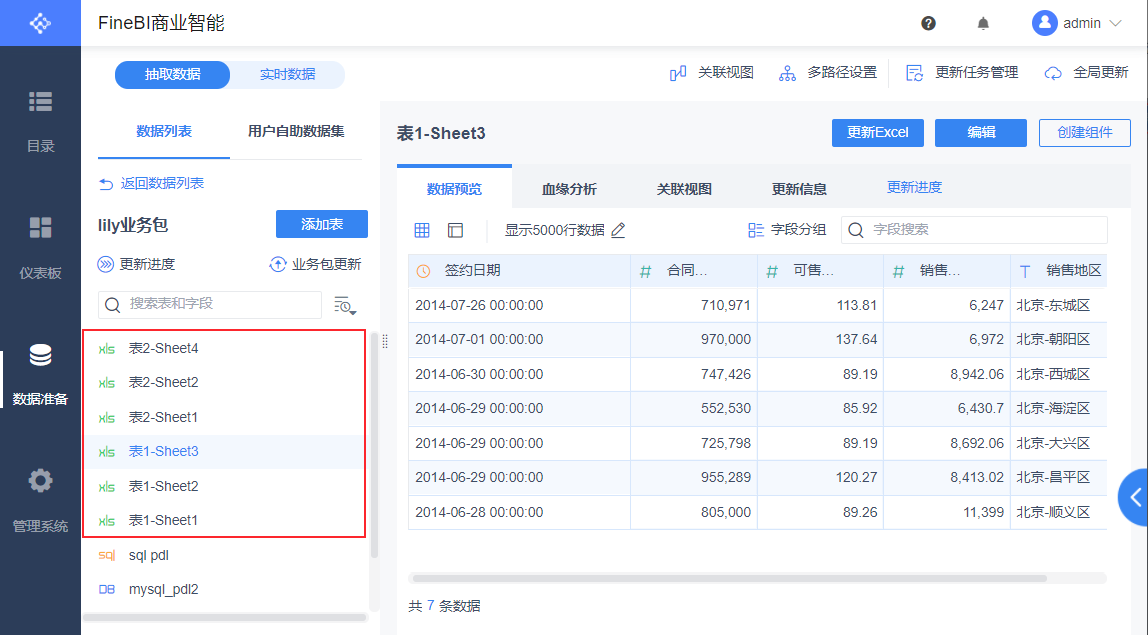Select 表2-Sheet4 in the table list

(224, 349)
